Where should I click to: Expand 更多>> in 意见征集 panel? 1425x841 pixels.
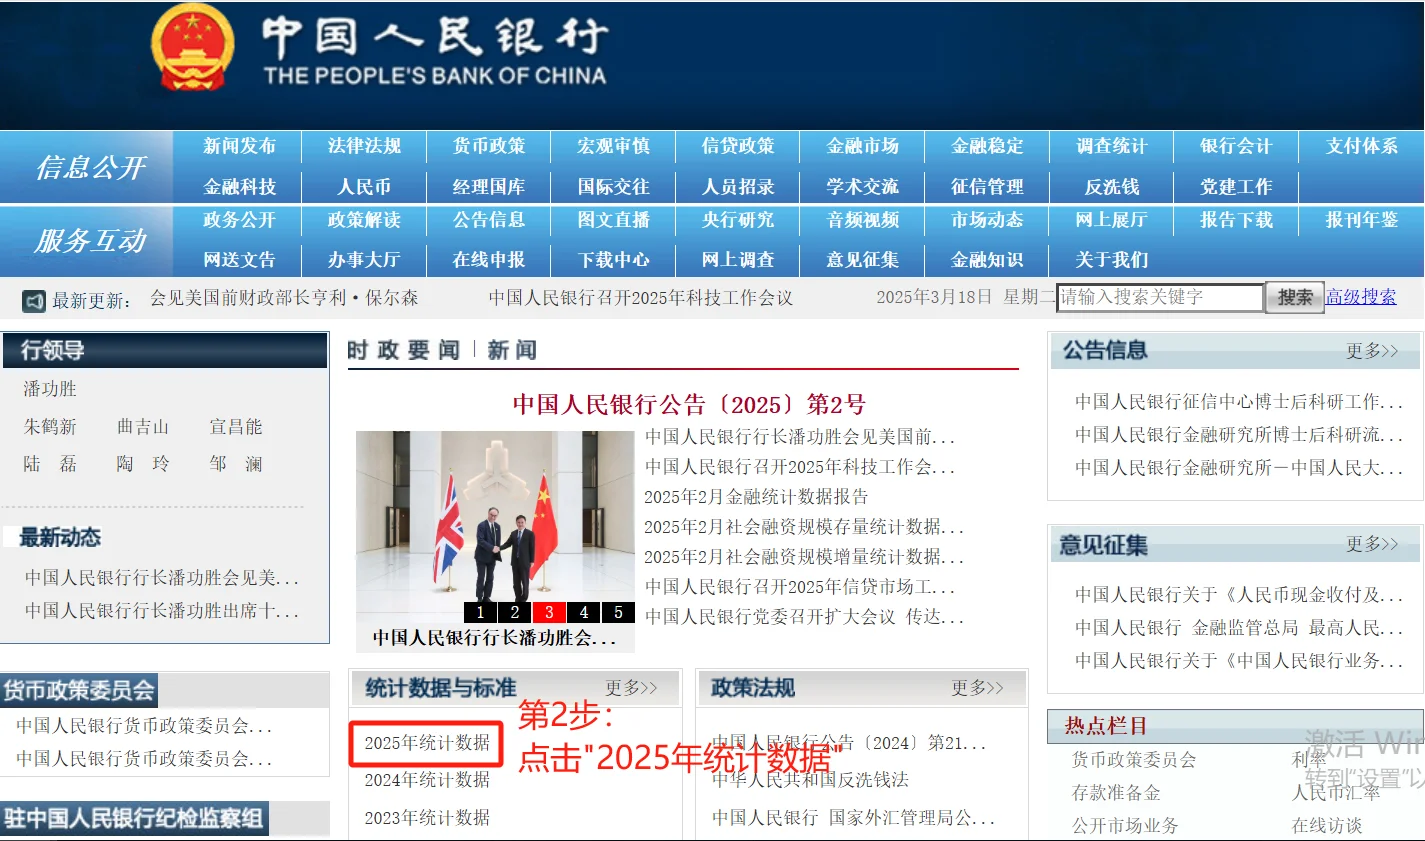tap(1372, 544)
